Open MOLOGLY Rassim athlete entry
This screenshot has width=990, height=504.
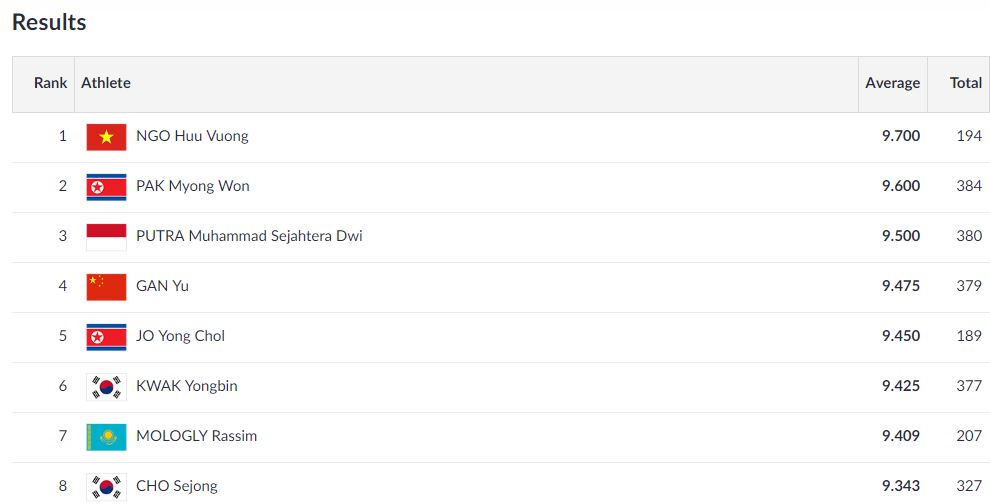tap(196, 435)
